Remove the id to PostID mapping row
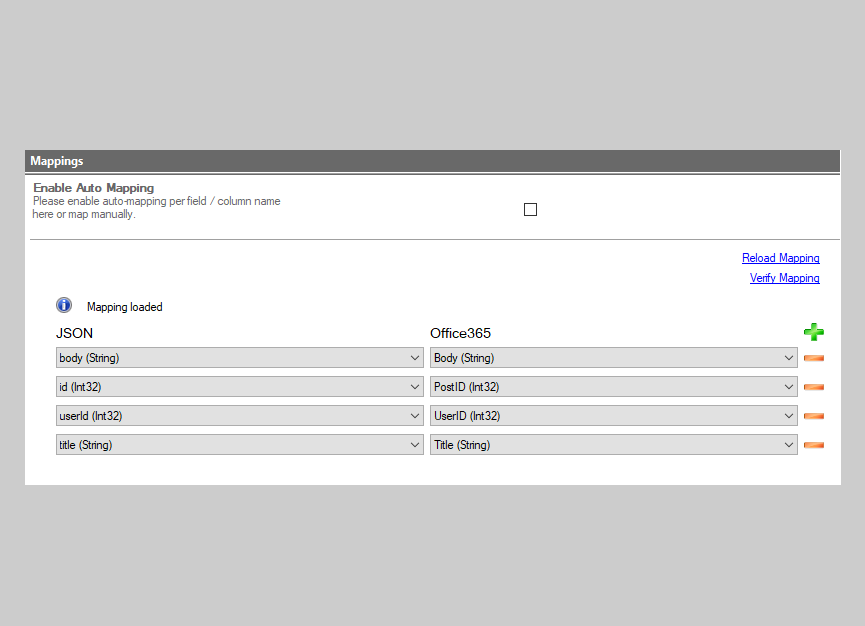865x626 pixels. click(813, 387)
